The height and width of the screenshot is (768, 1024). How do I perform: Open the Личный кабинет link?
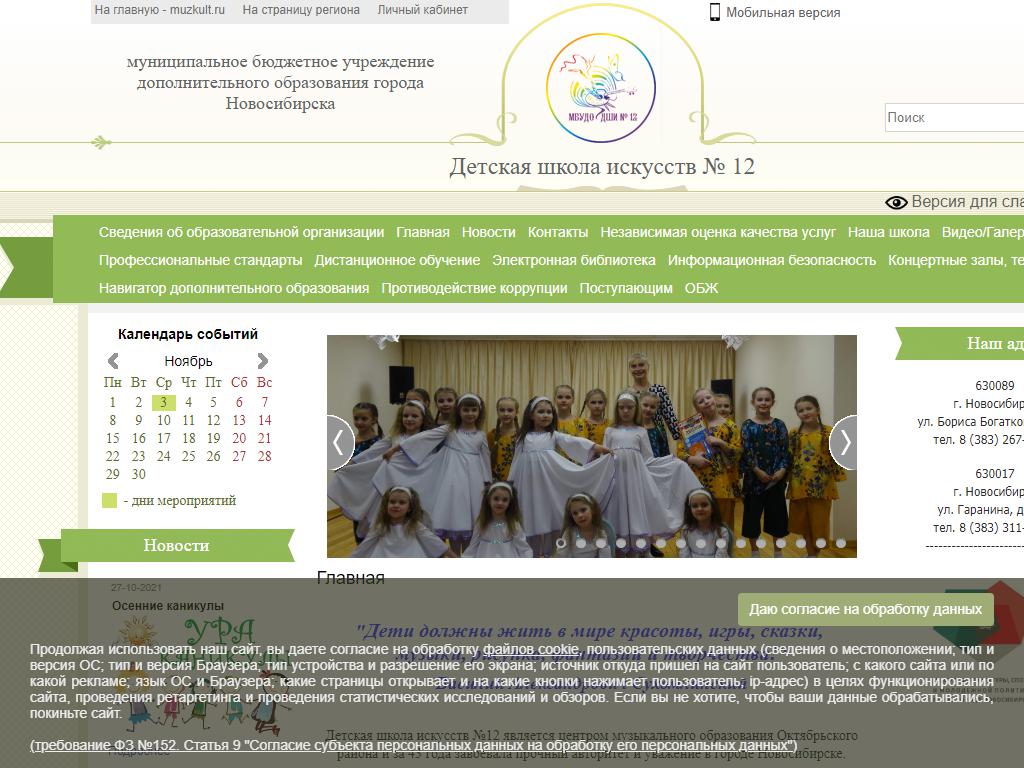[x=422, y=10]
